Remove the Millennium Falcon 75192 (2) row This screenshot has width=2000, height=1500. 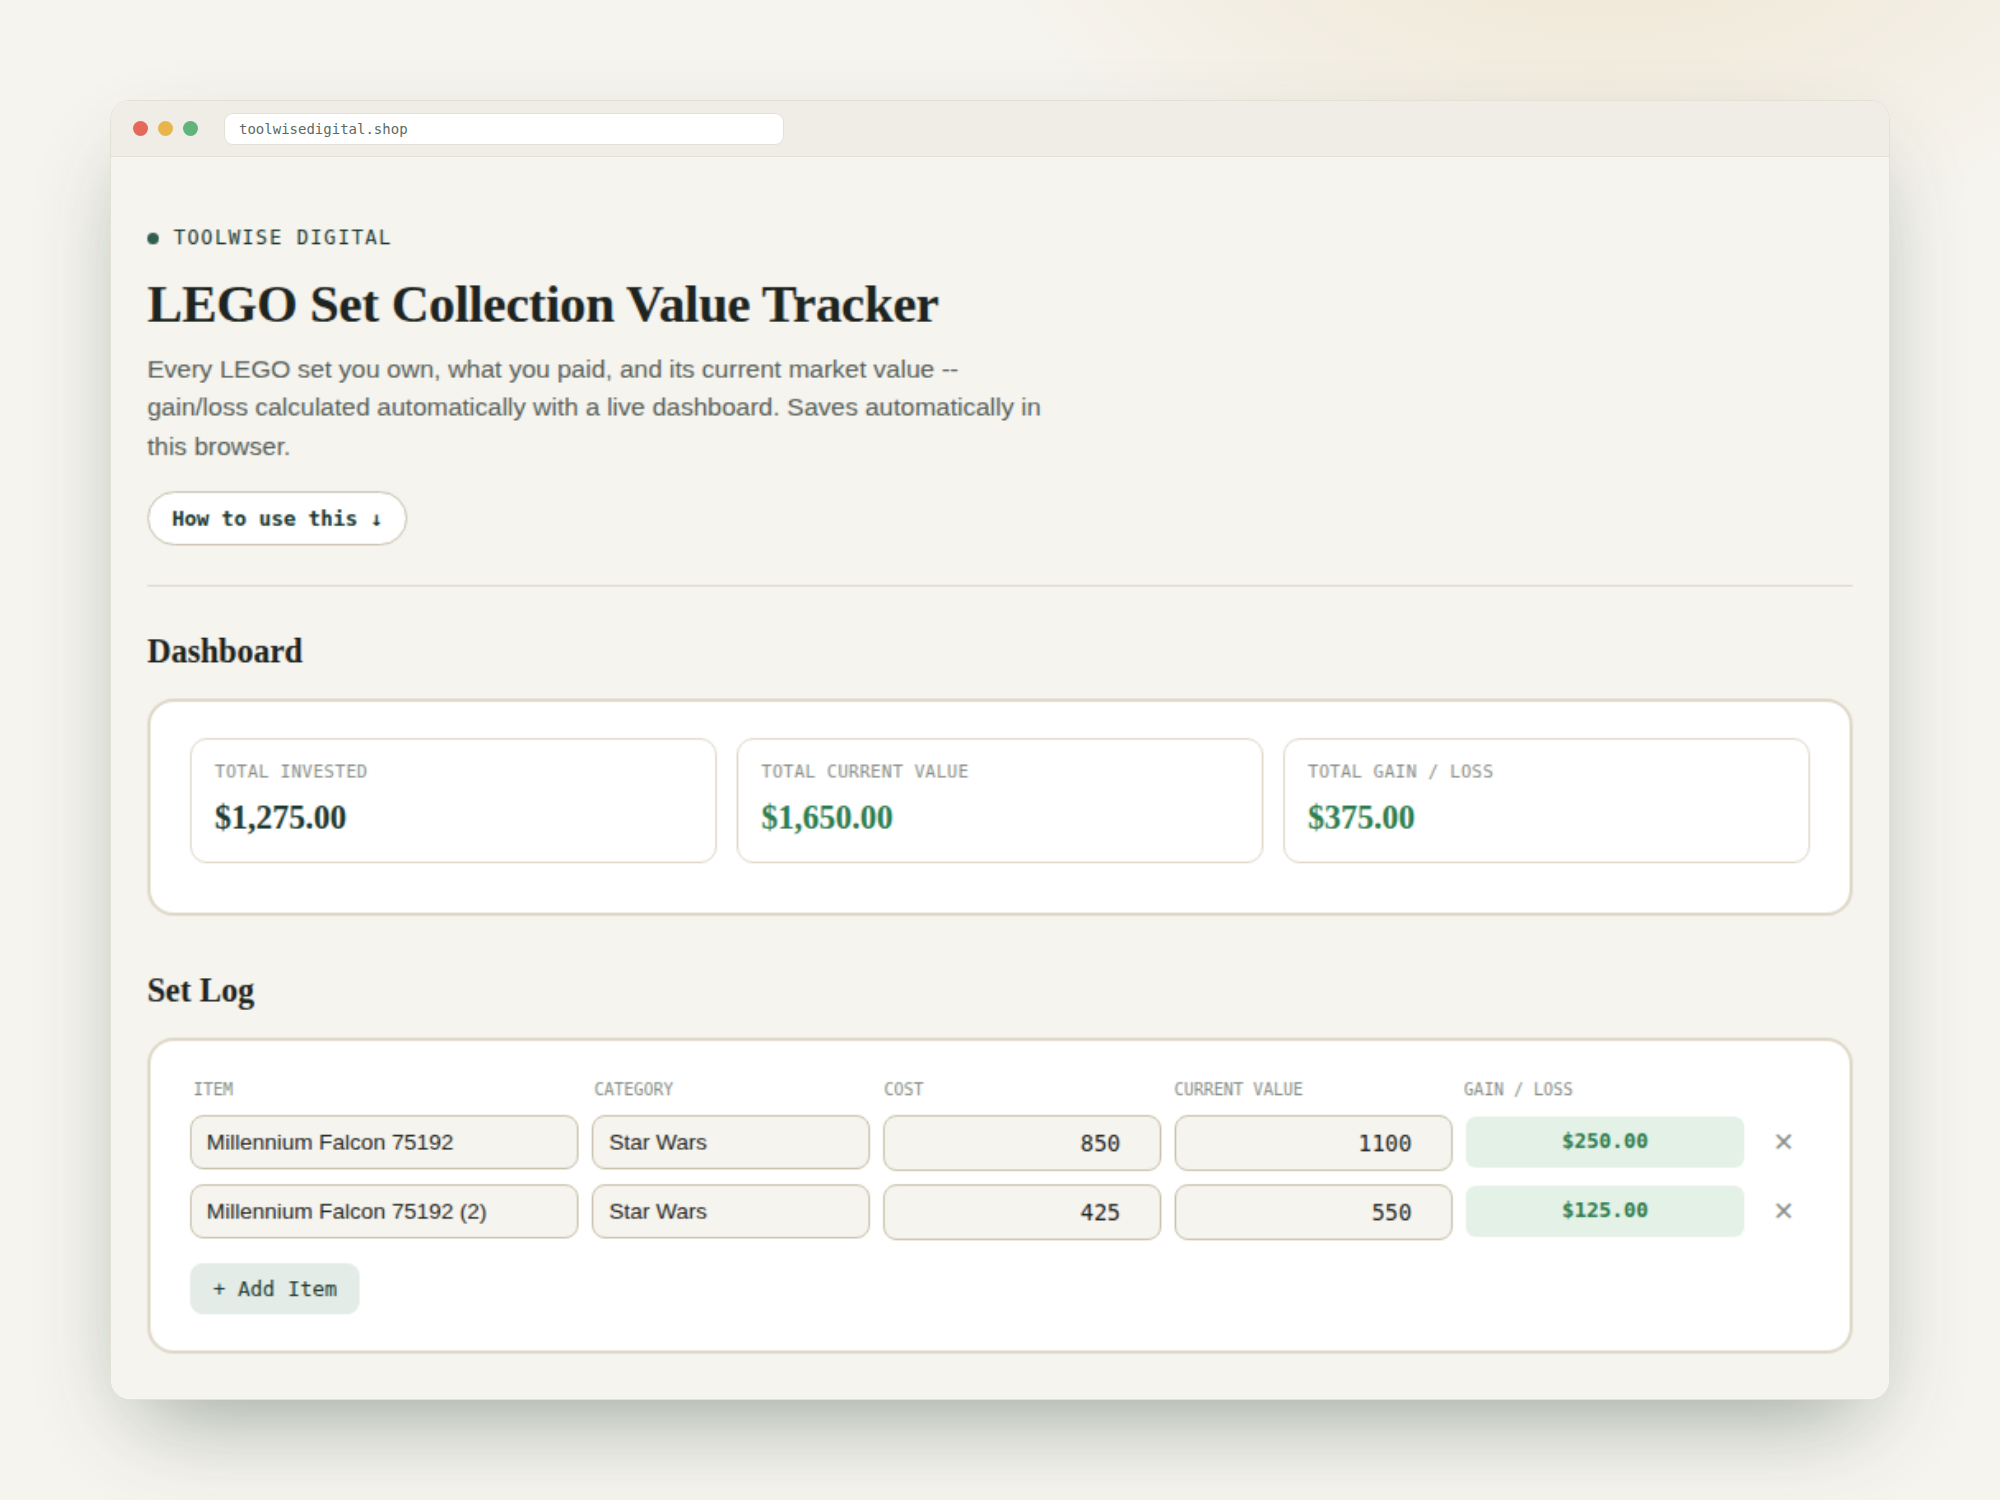click(x=1783, y=1211)
